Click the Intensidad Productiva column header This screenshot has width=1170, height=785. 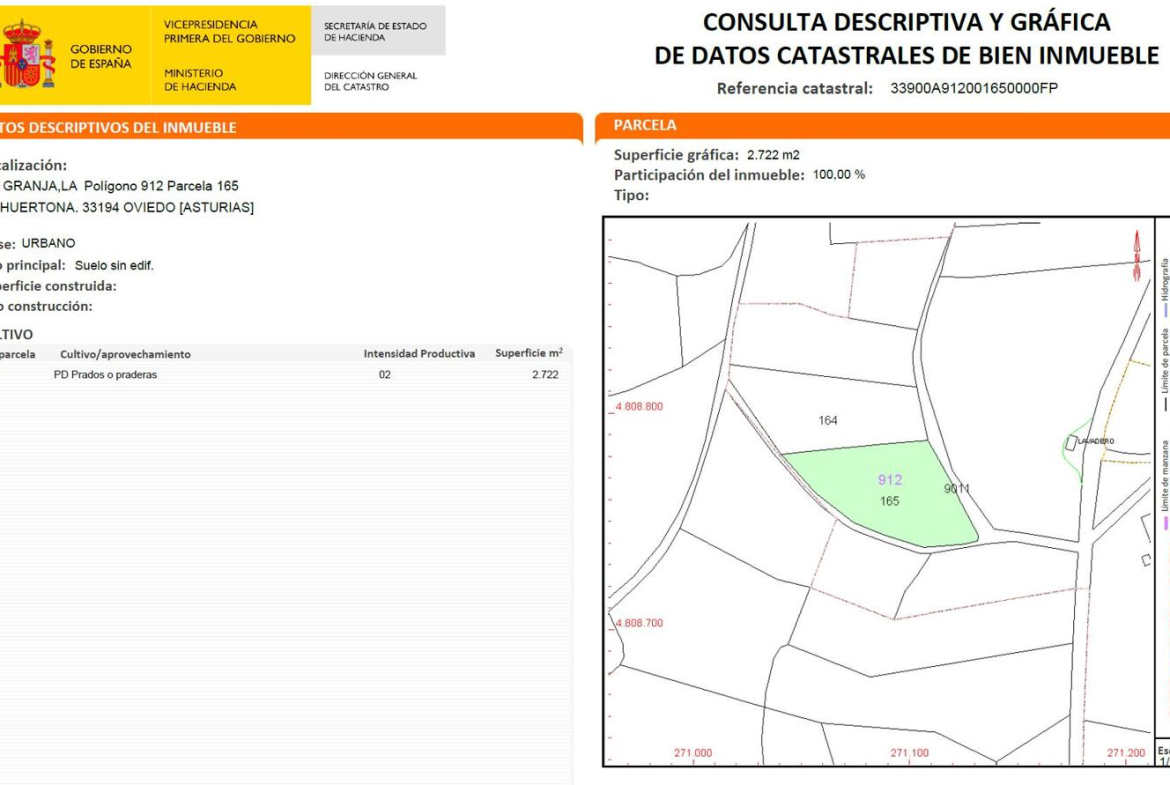point(419,354)
